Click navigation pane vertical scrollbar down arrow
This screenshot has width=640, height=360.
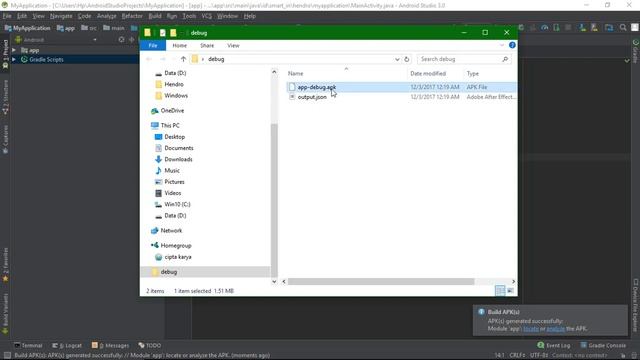coord(274,281)
